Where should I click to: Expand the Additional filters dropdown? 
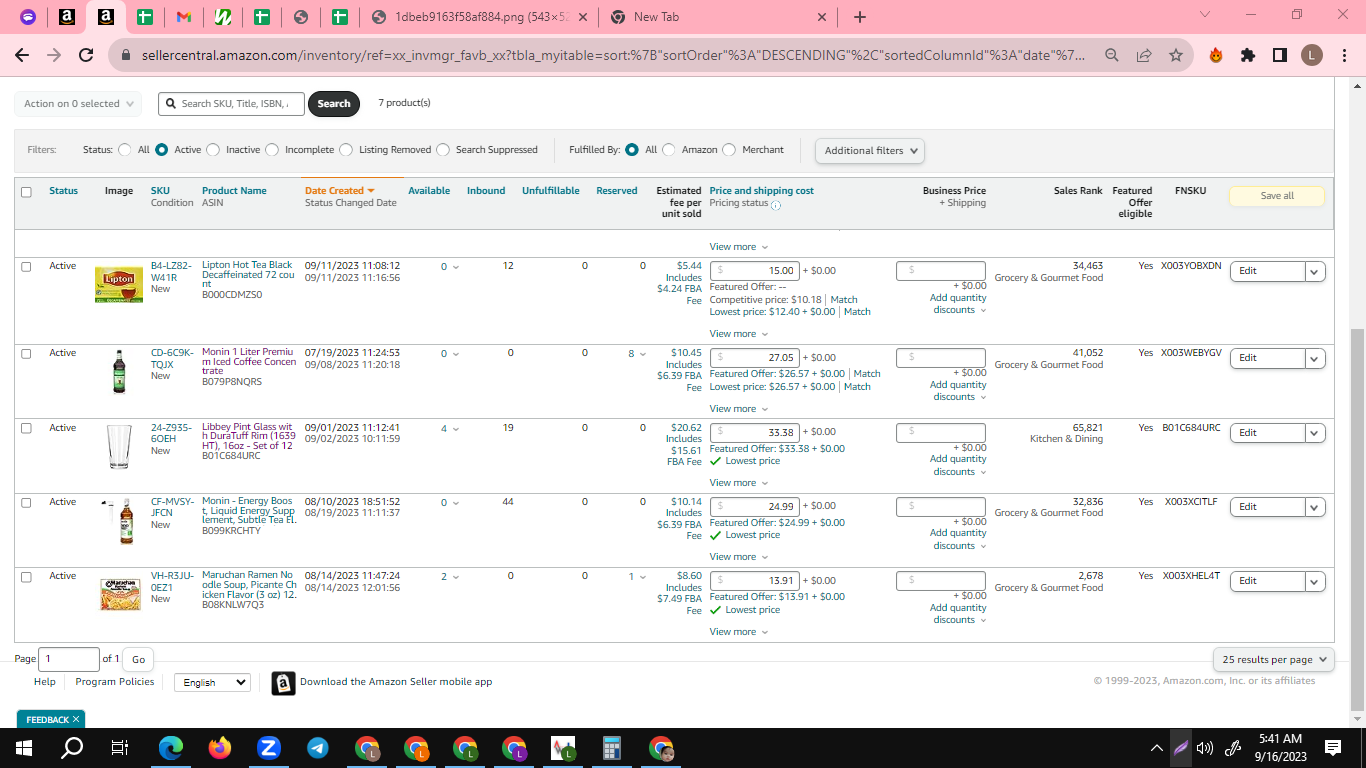pyautogui.click(x=870, y=151)
